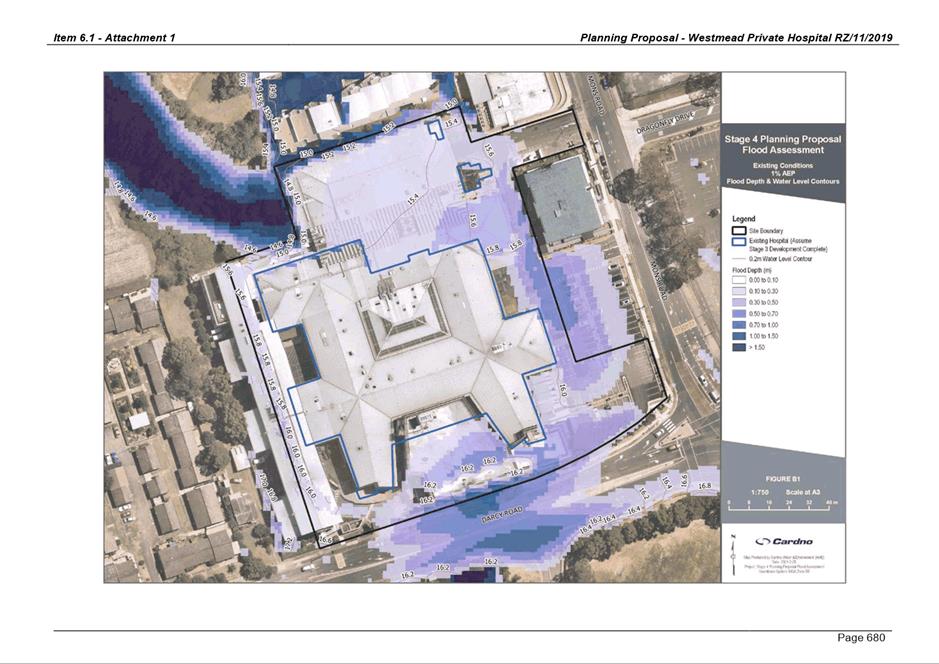Click the '1:750' scale ratio

[x=760, y=492]
